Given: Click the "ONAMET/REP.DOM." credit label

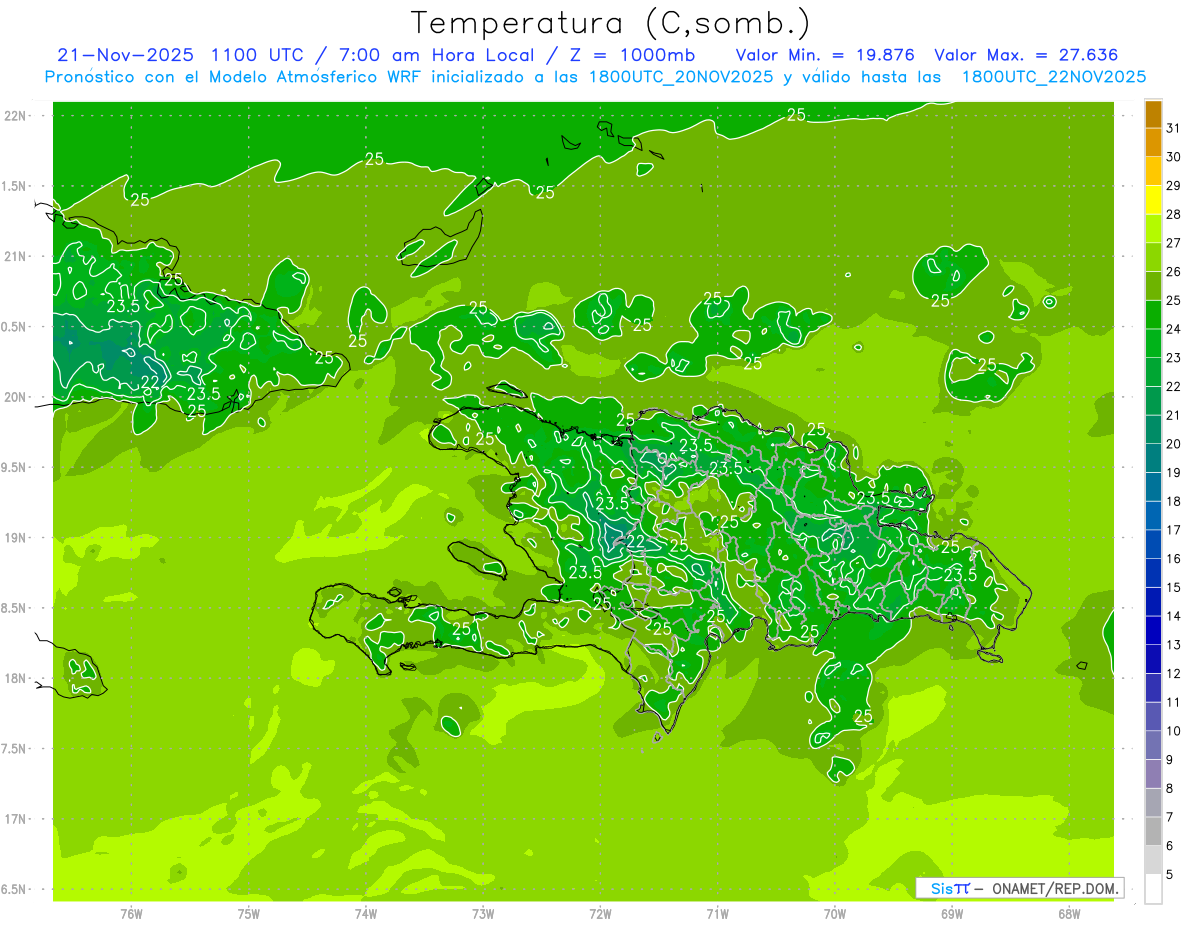Looking at the screenshot, I should 1056,888.
